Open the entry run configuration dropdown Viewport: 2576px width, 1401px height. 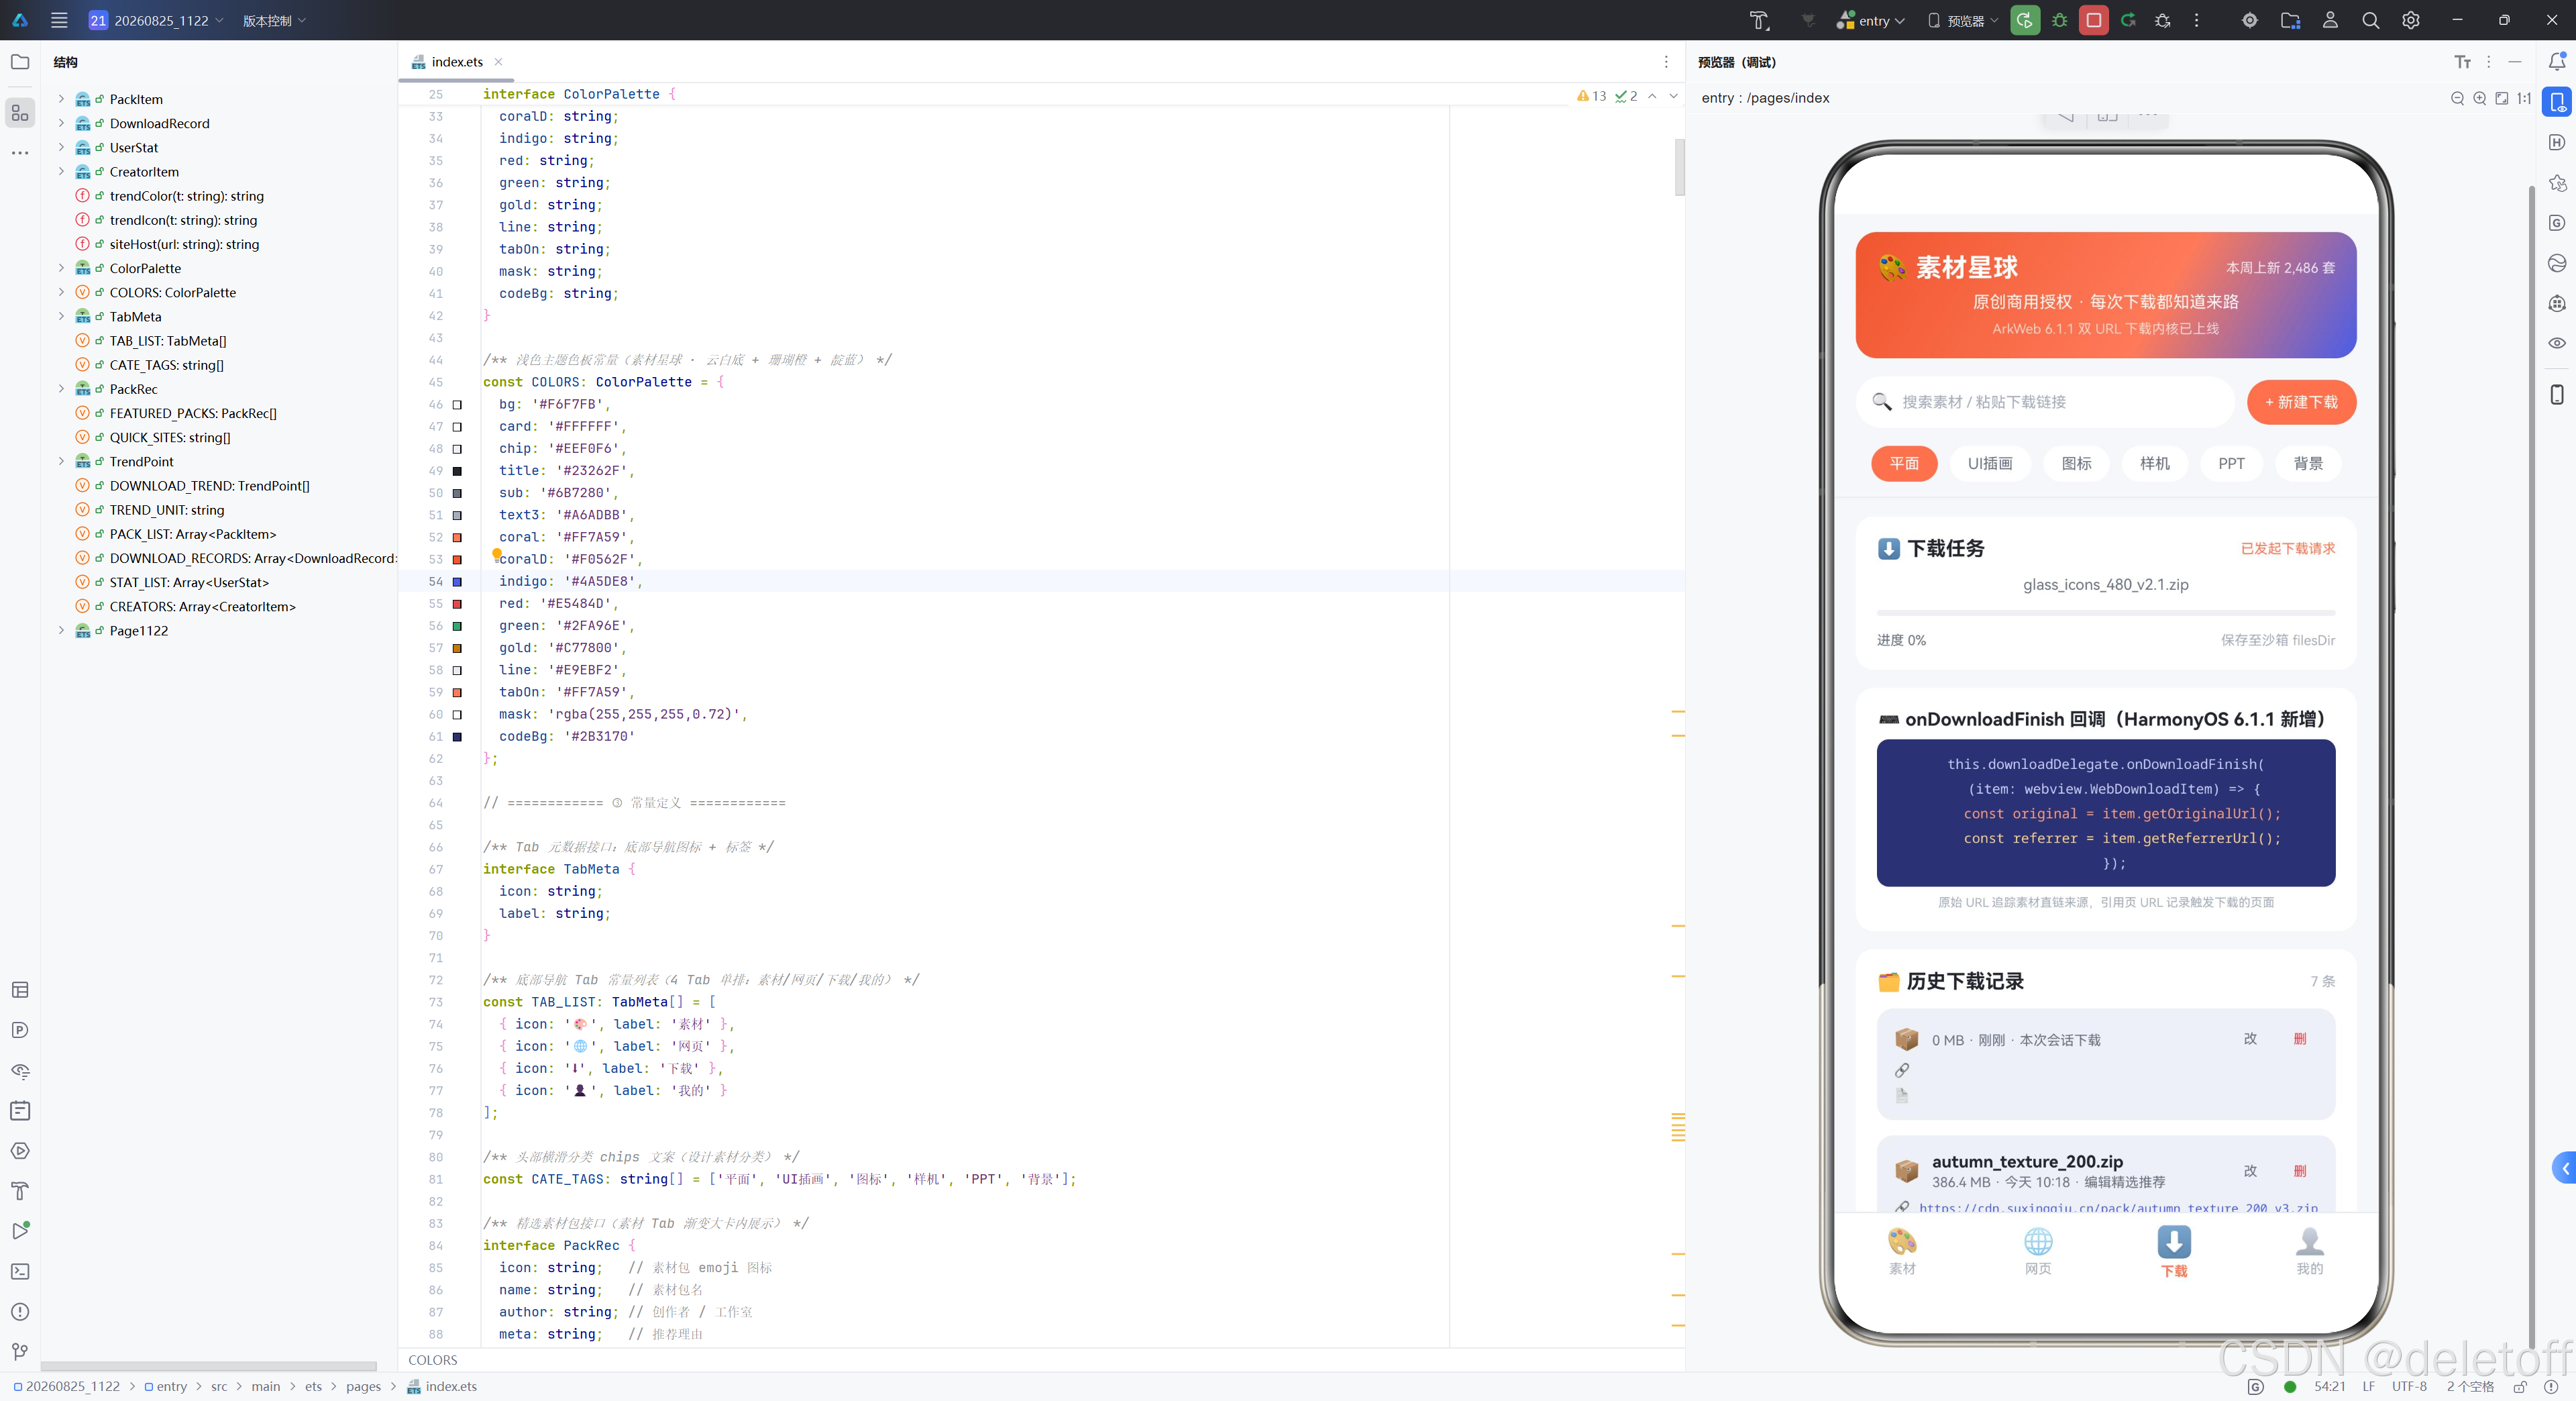(x=1871, y=20)
